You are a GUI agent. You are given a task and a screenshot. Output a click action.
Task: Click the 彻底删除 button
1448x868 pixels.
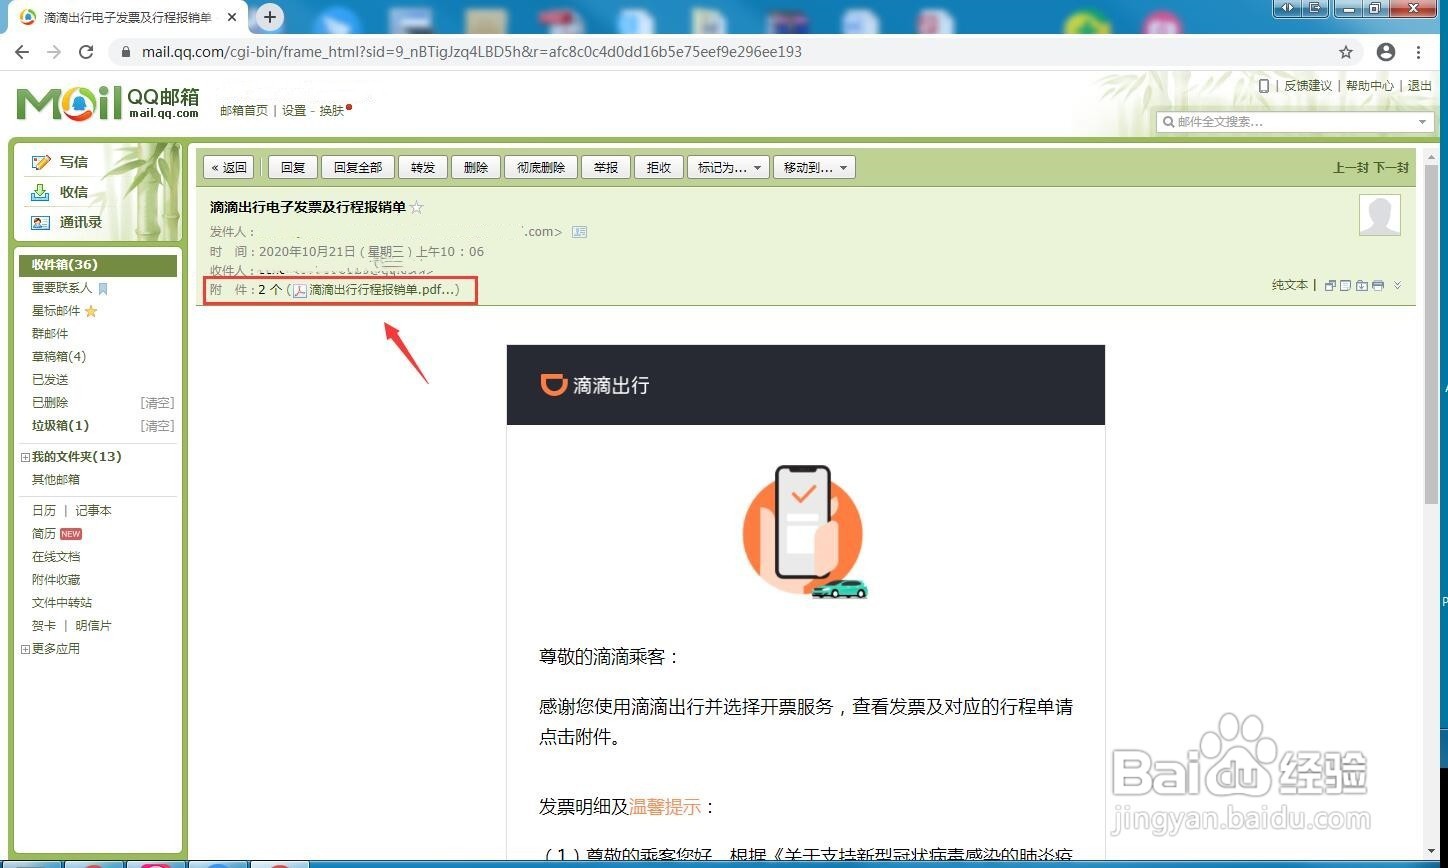coord(541,168)
